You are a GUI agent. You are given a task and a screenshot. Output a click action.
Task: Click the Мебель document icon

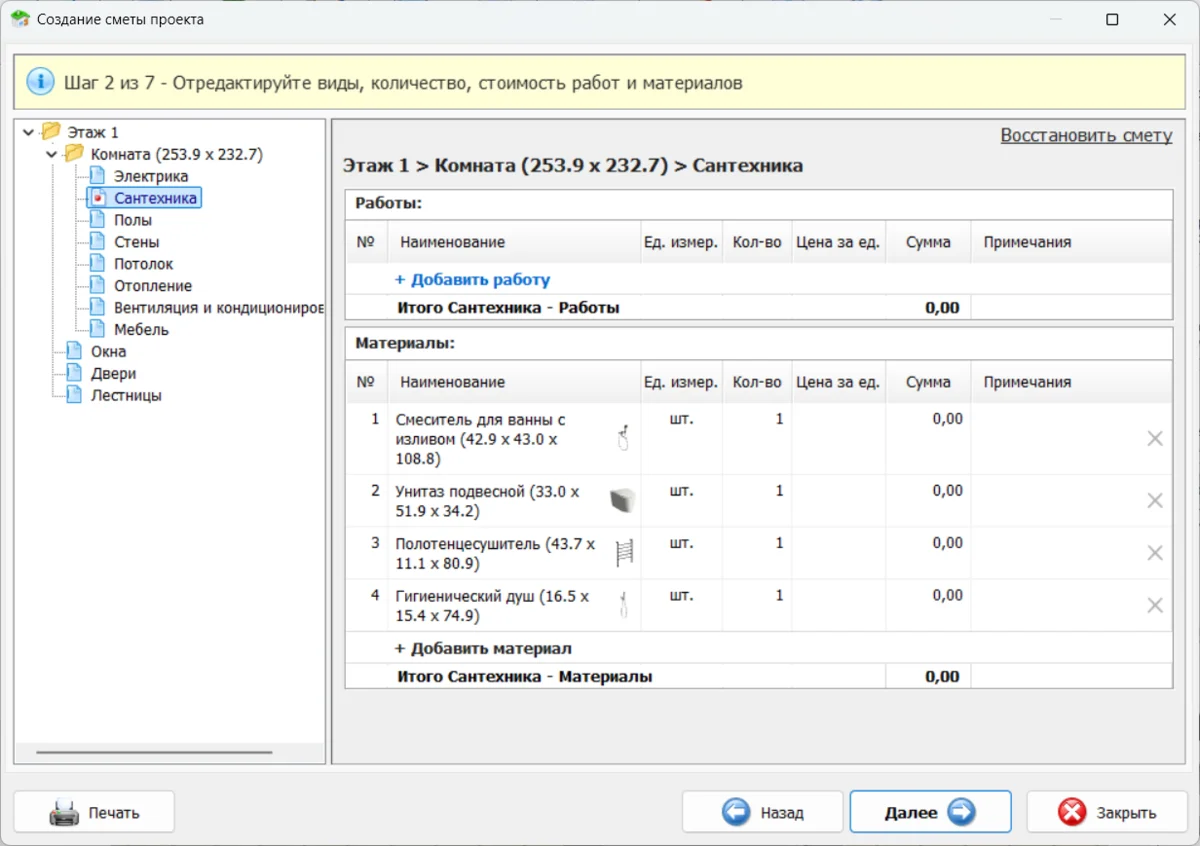(97, 330)
